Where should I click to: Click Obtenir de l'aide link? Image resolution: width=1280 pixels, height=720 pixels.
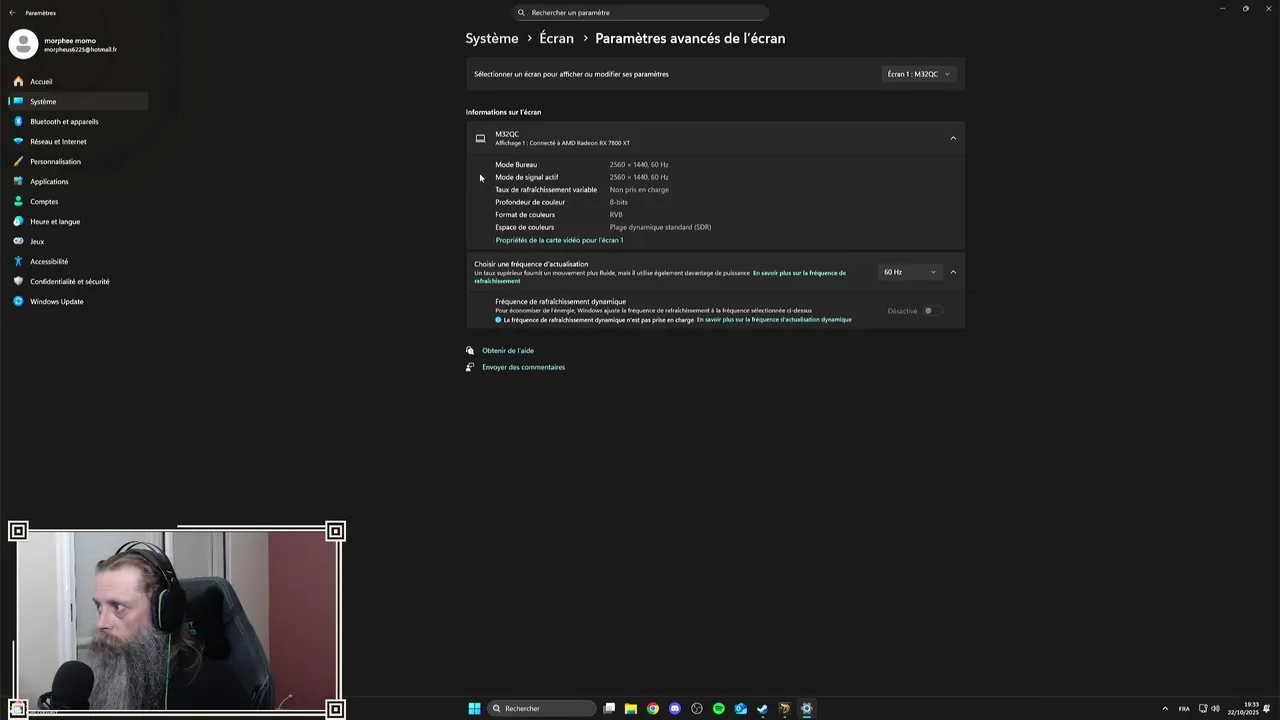click(508, 351)
